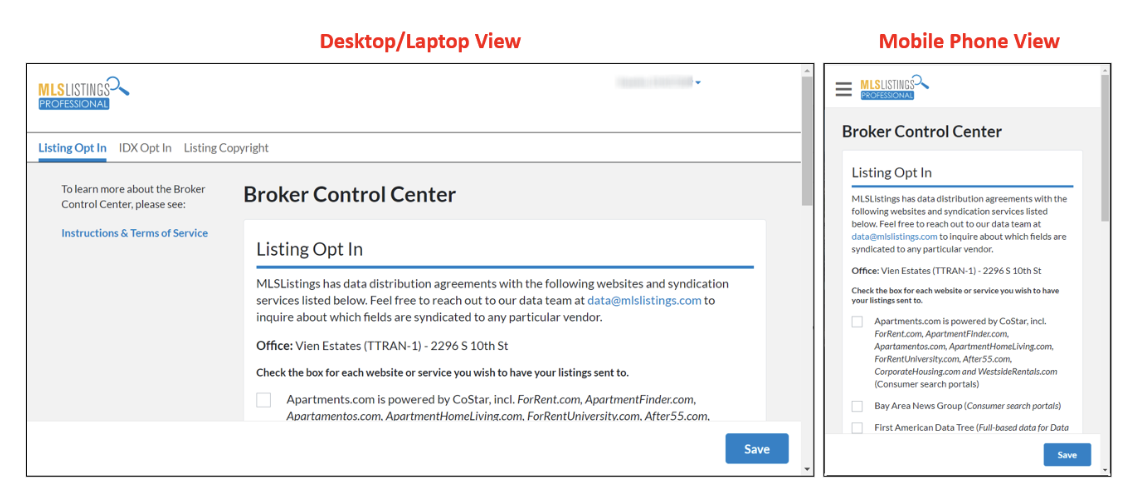Open the blurred user account dropdown in desktop view
1132x492 pixels.
click(x=659, y=82)
